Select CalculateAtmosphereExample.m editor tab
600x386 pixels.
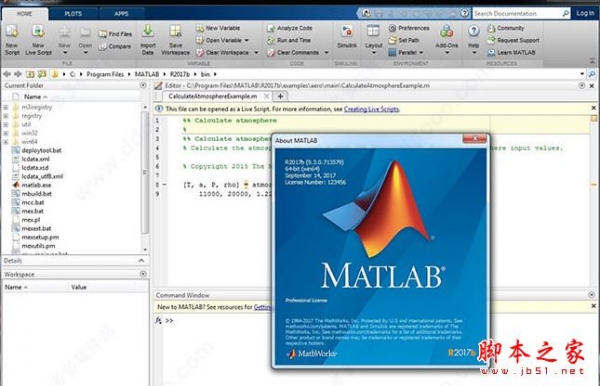tap(213, 96)
